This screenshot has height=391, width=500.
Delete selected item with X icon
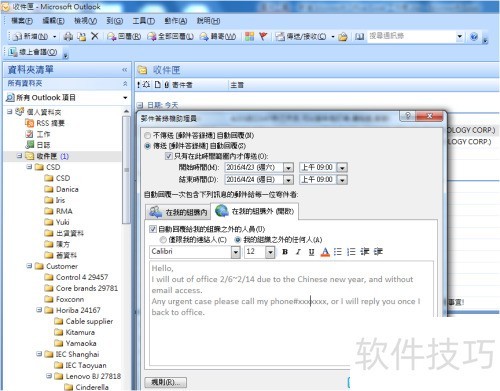point(95,36)
